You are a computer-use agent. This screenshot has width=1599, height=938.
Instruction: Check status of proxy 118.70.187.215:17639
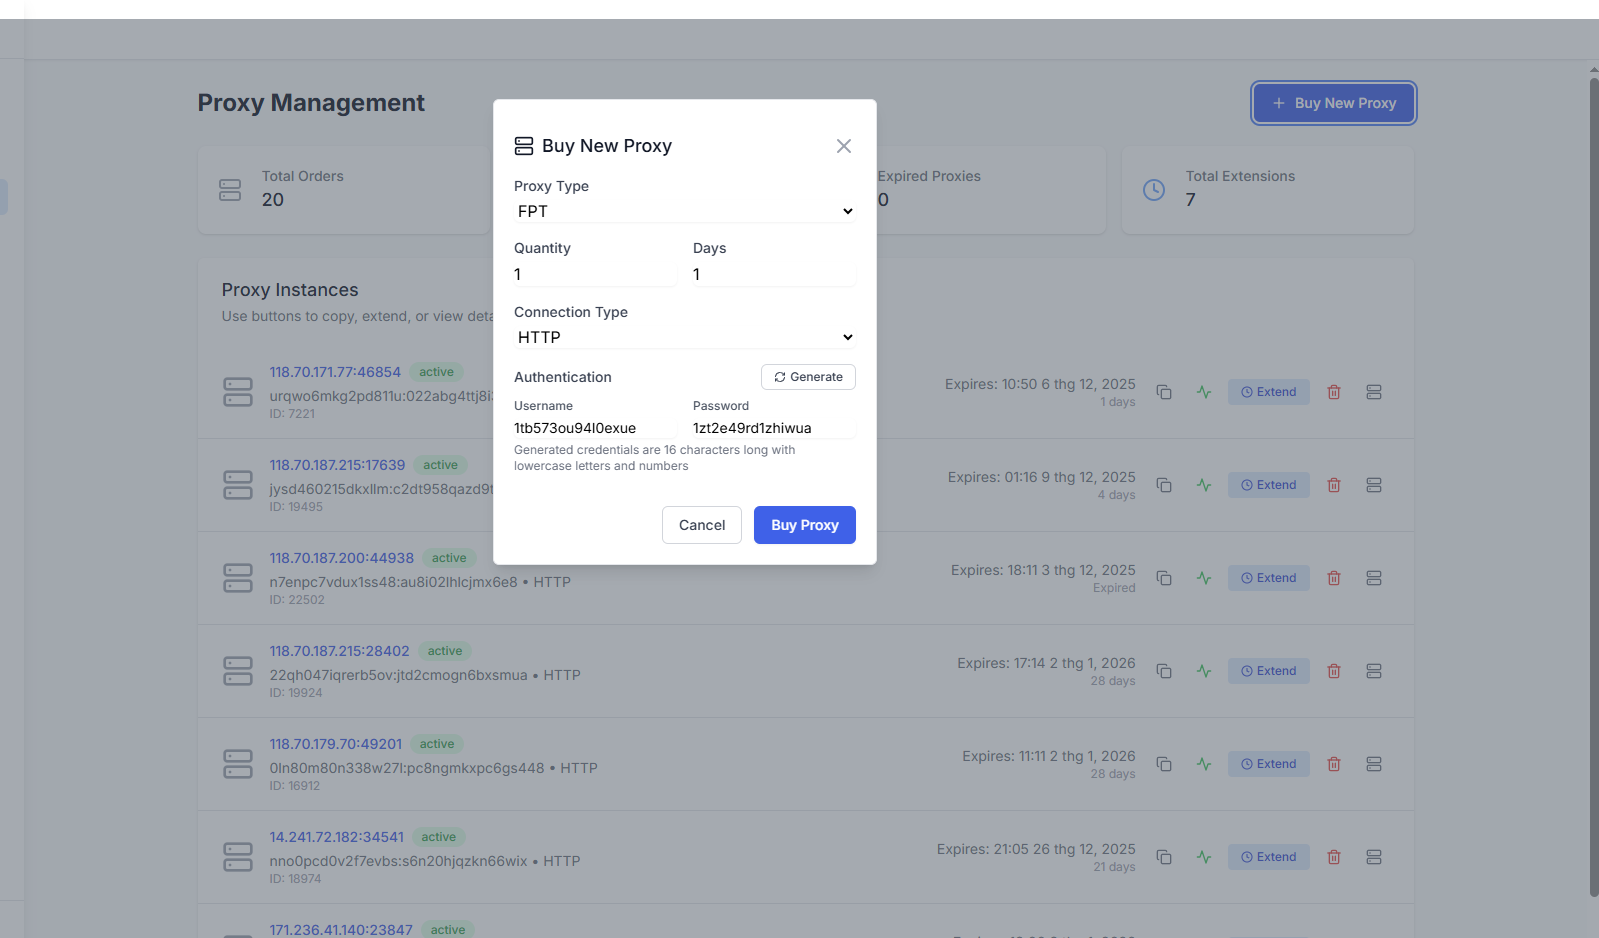pos(1204,485)
